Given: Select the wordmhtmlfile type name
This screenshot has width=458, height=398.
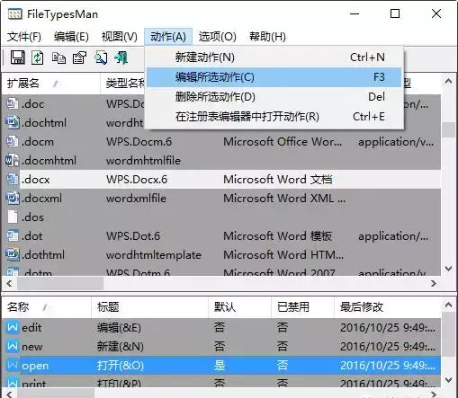Looking at the screenshot, I should click(143, 161).
